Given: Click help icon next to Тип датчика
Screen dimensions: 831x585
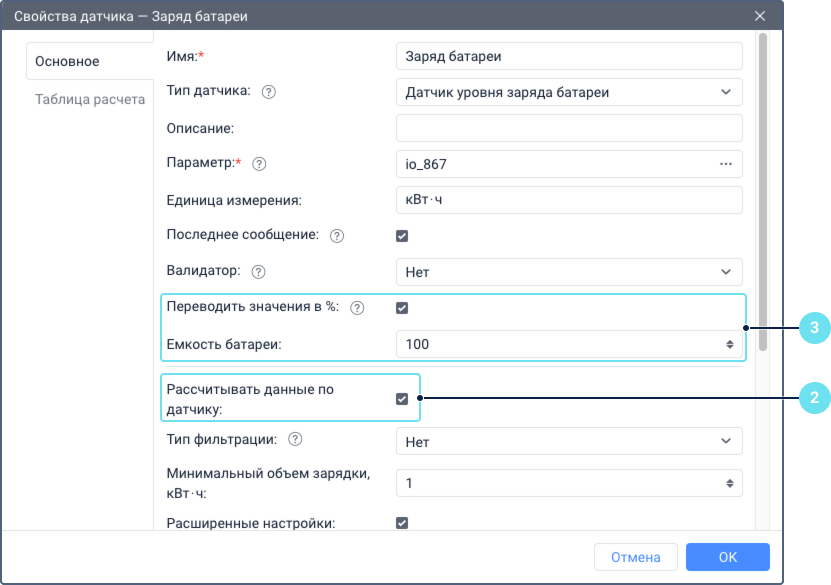Looking at the screenshot, I should 268,92.
